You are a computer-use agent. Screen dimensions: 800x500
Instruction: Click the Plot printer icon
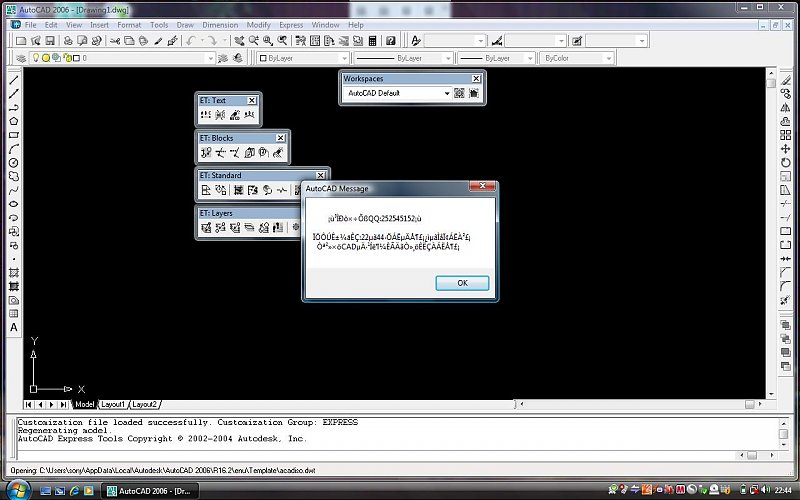pyautogui.click(x=68, y=40)
